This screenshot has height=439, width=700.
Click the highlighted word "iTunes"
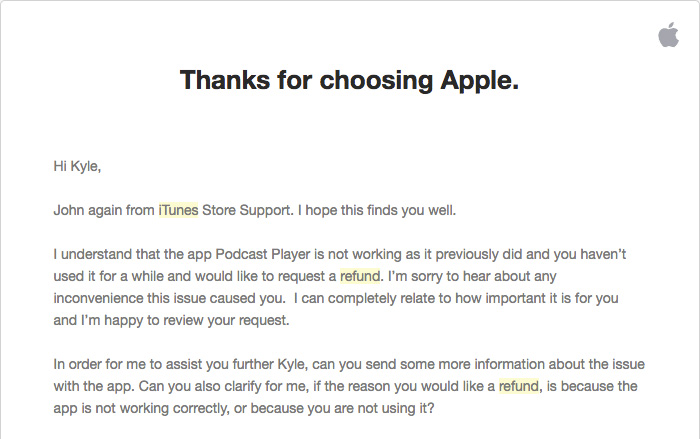click(178, 210)
